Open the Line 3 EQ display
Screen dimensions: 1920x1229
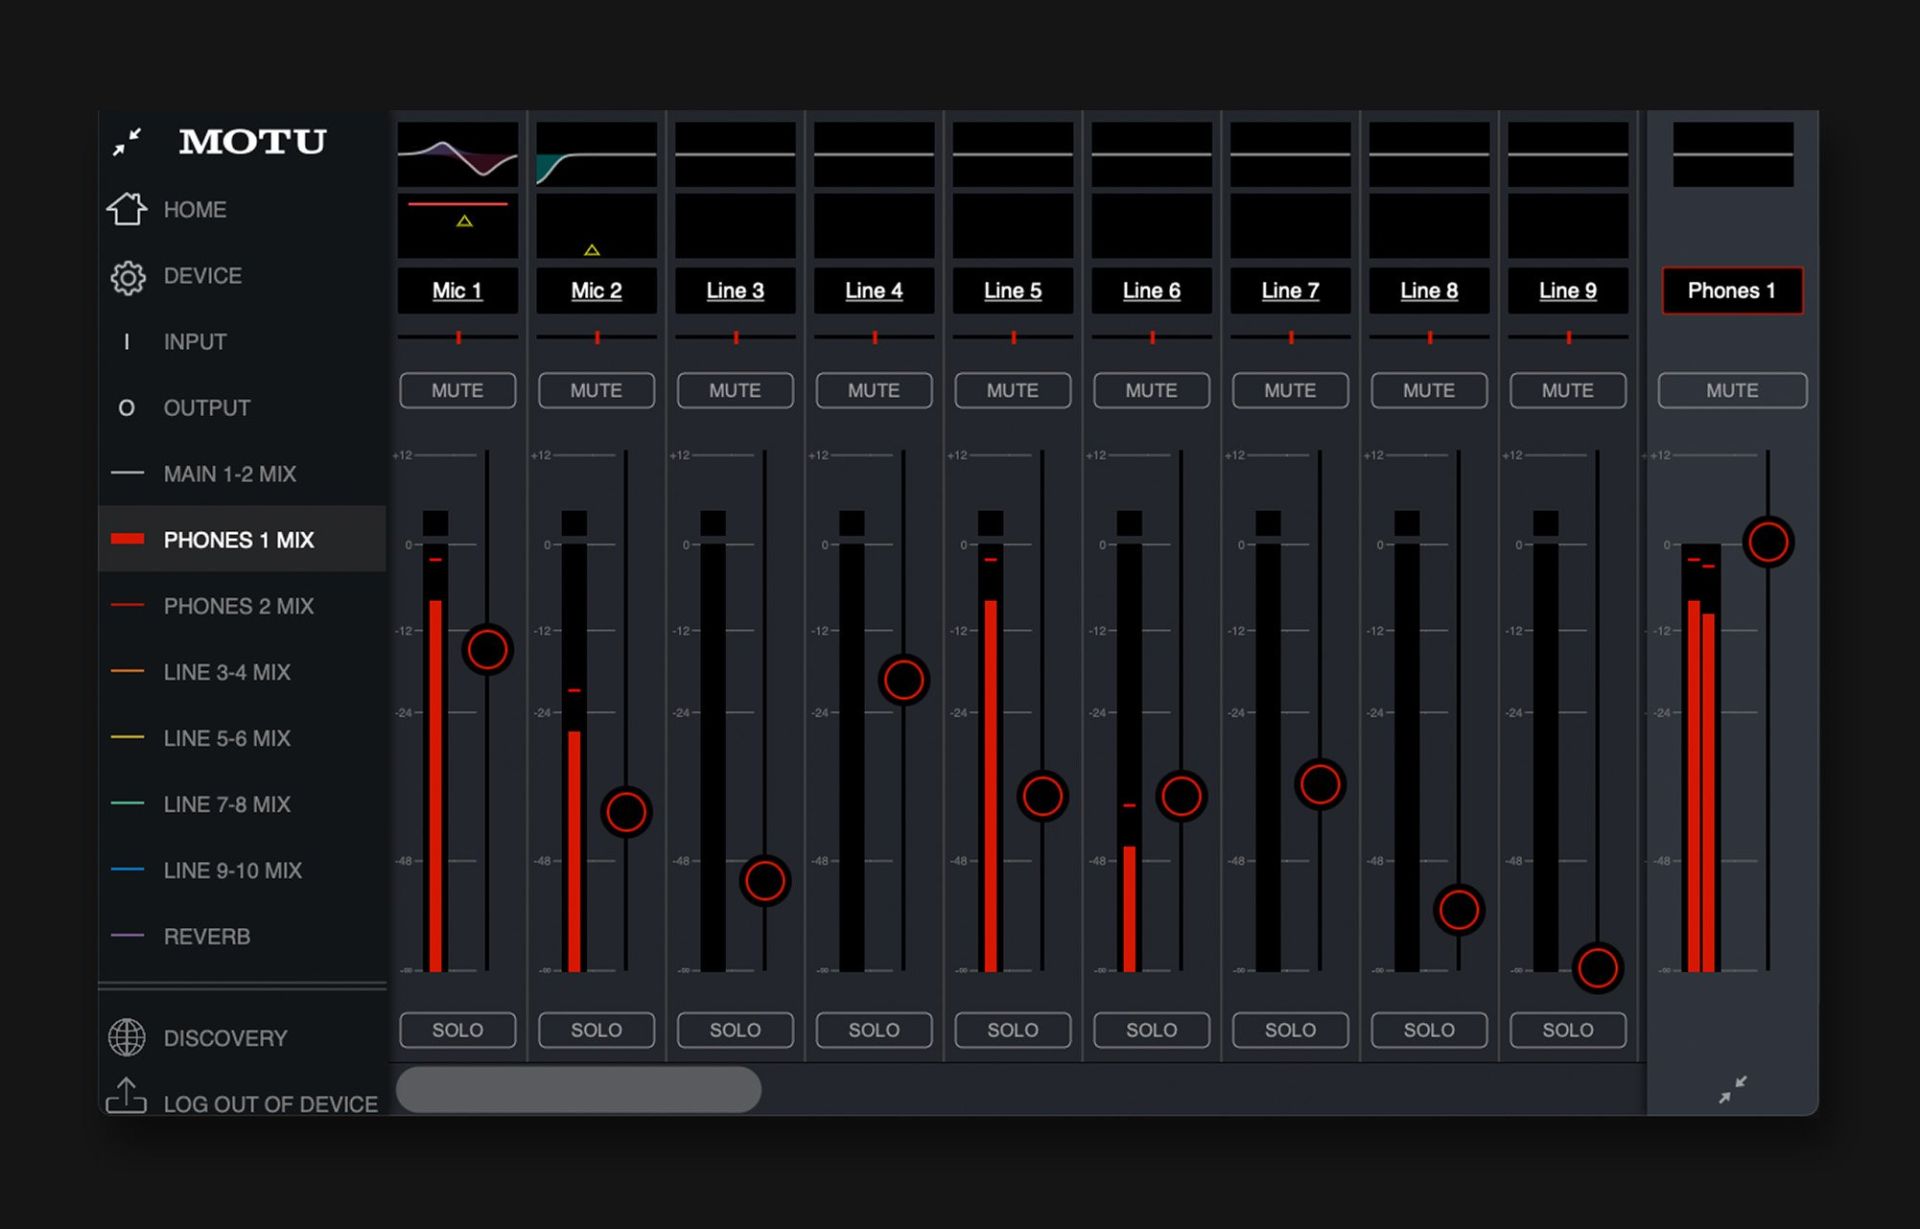point(735,155)
